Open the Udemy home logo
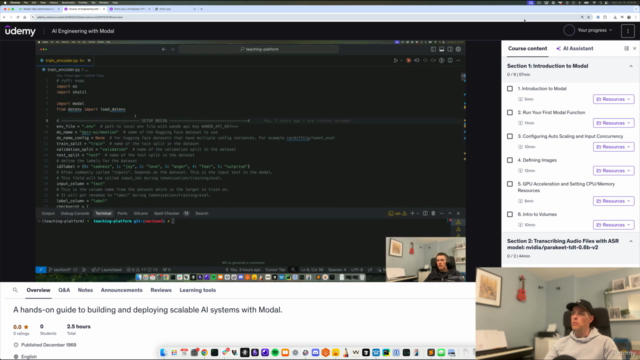 [20, 31]
